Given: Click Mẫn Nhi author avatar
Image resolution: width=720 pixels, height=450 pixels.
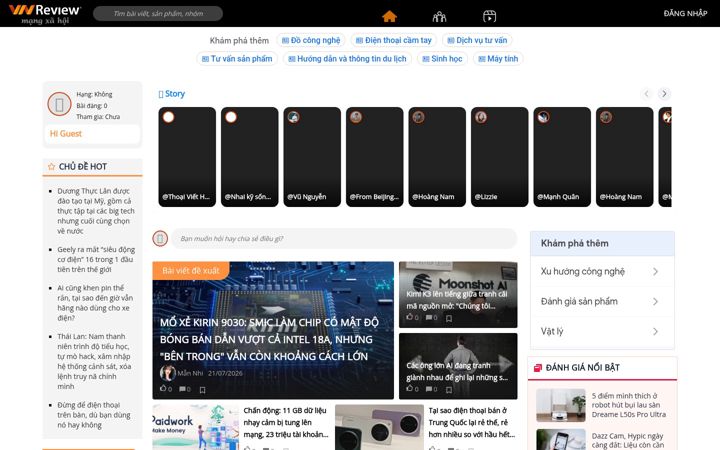Looking at the screenshot, I should [168, 373].
